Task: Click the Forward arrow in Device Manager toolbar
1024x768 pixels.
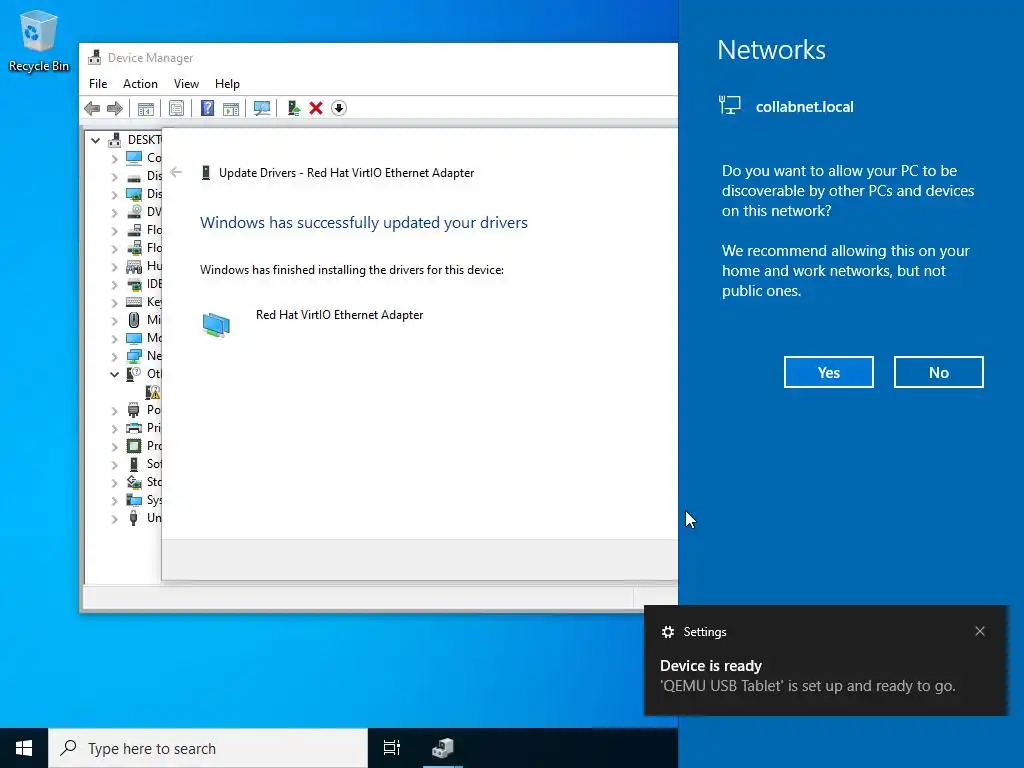Action: [x=115, y=108]
